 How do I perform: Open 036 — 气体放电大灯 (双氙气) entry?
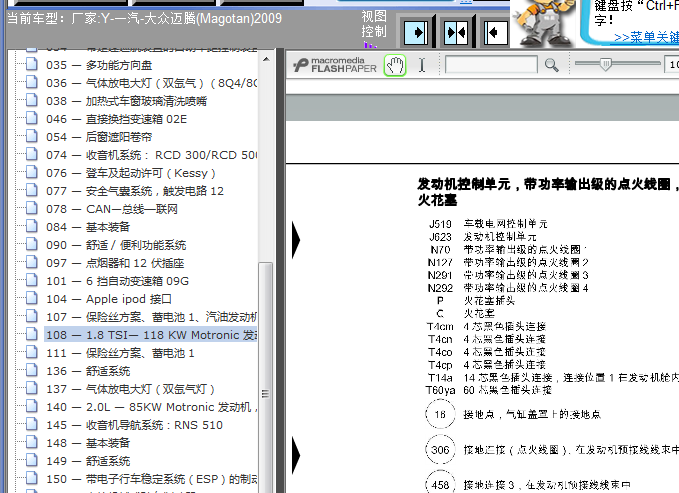151,83
